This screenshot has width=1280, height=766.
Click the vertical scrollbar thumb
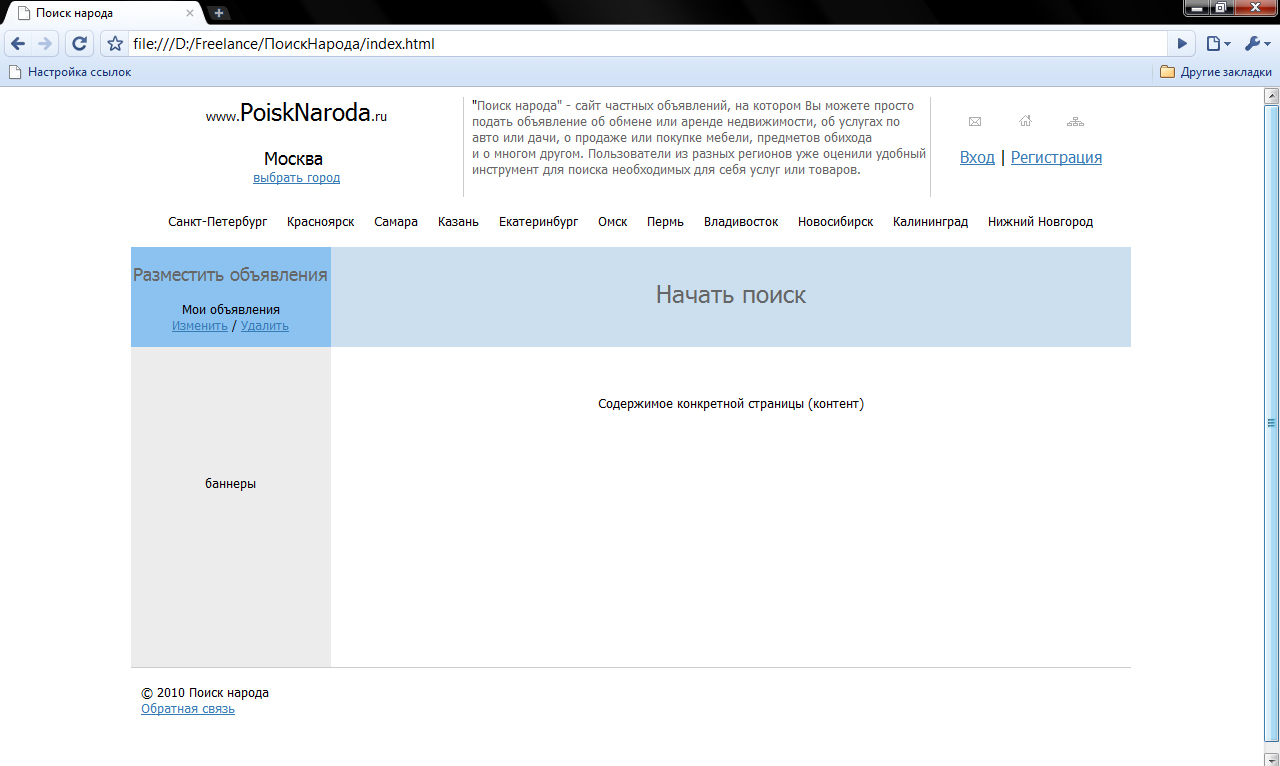click(x=1272, y=423)
